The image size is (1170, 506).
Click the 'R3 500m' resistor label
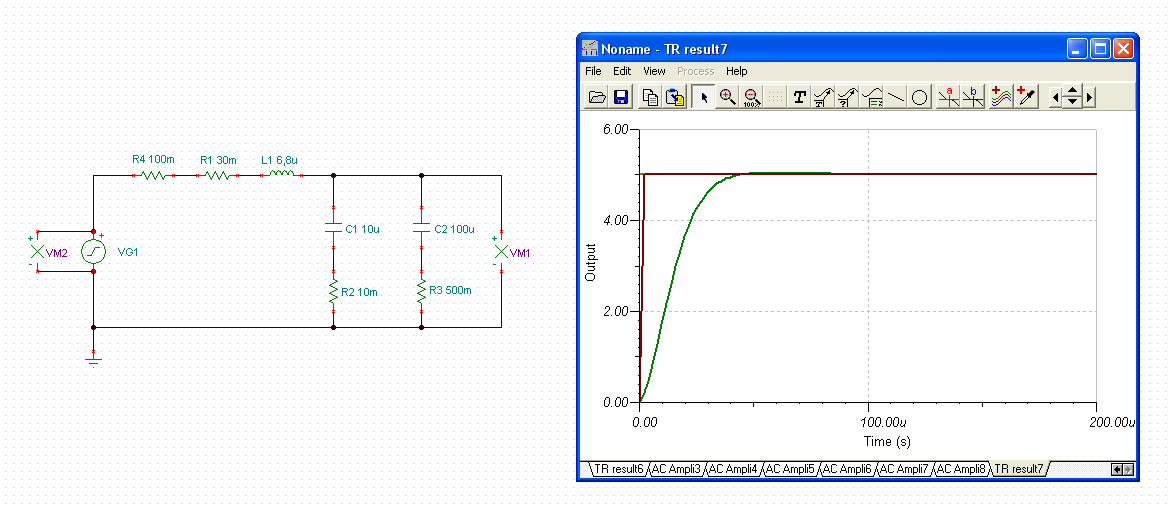pyautogui.click(x=450, y=292)
